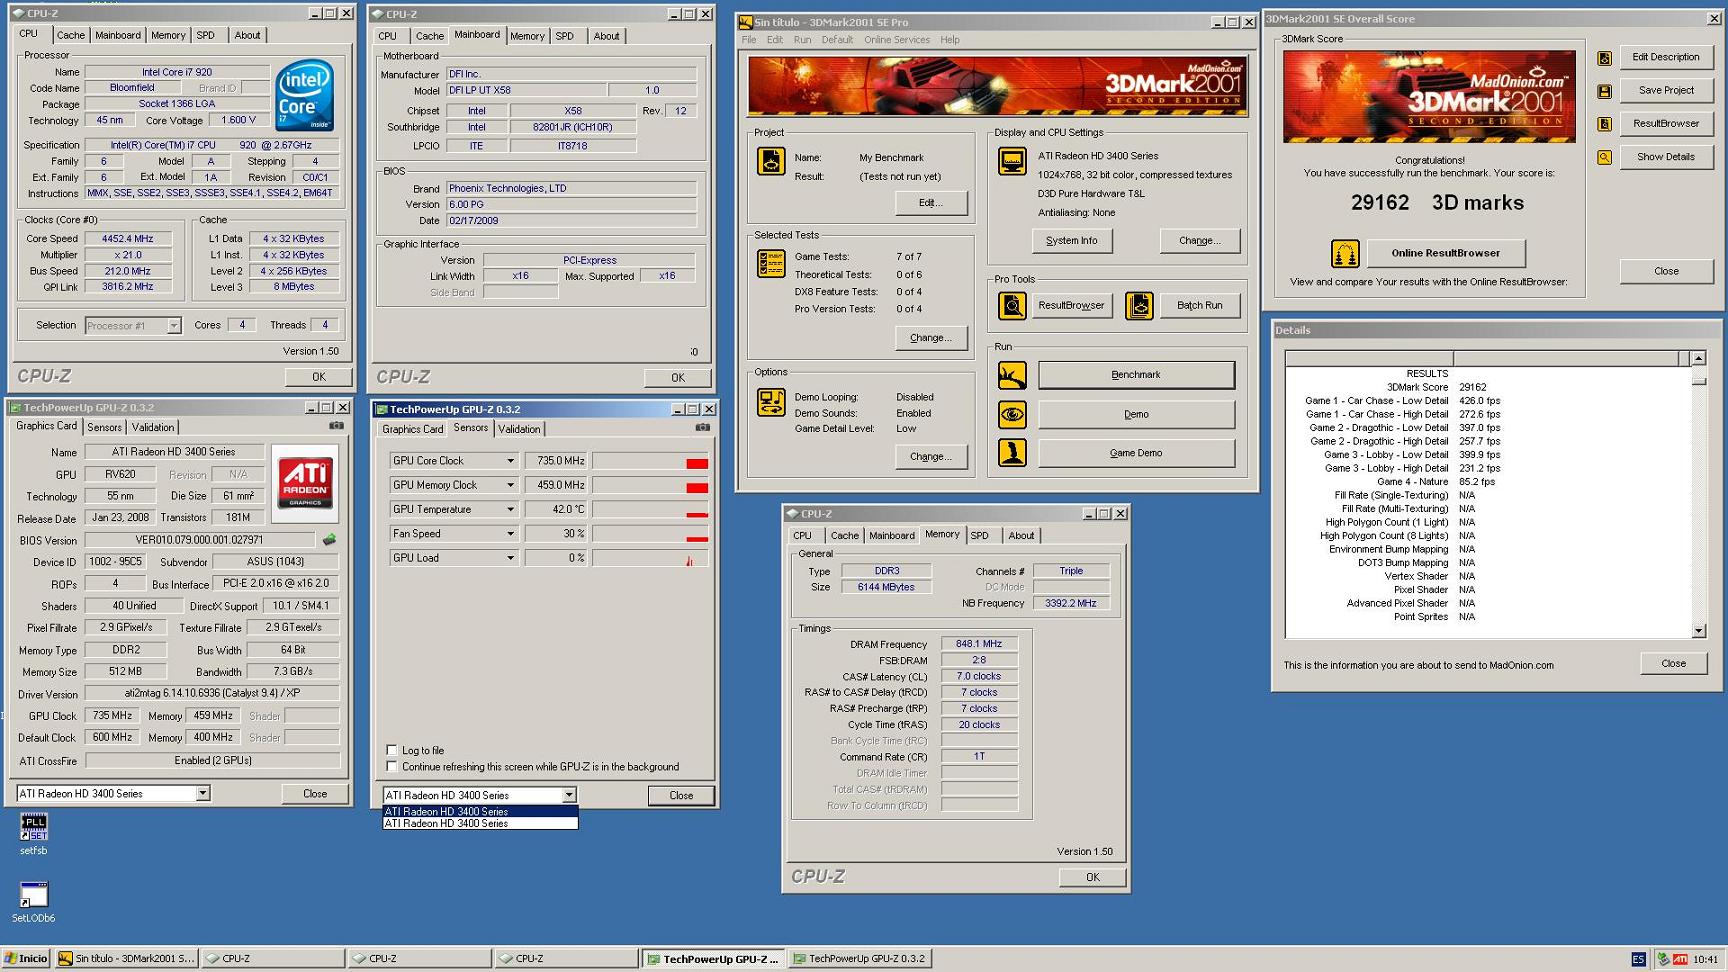Open the card selector dropdown in left GPU-Z
The image size is (1728, 972).
(202, 793)
